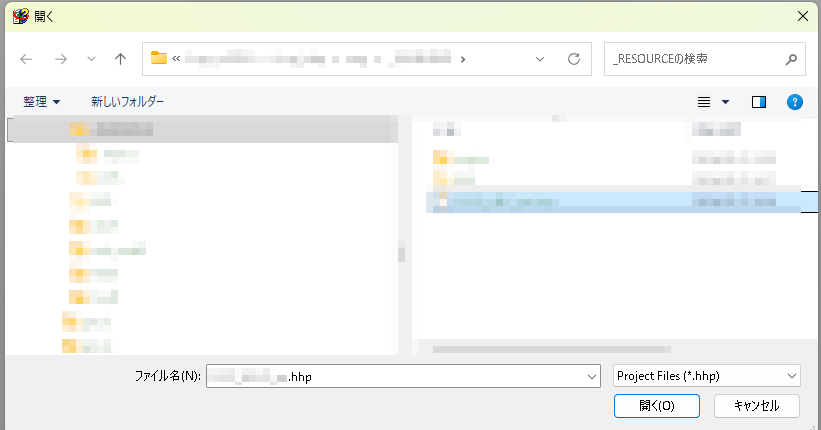This screenshot has height=430, width=821.
Task: Click the 開く(O) button
Action: 656,406
